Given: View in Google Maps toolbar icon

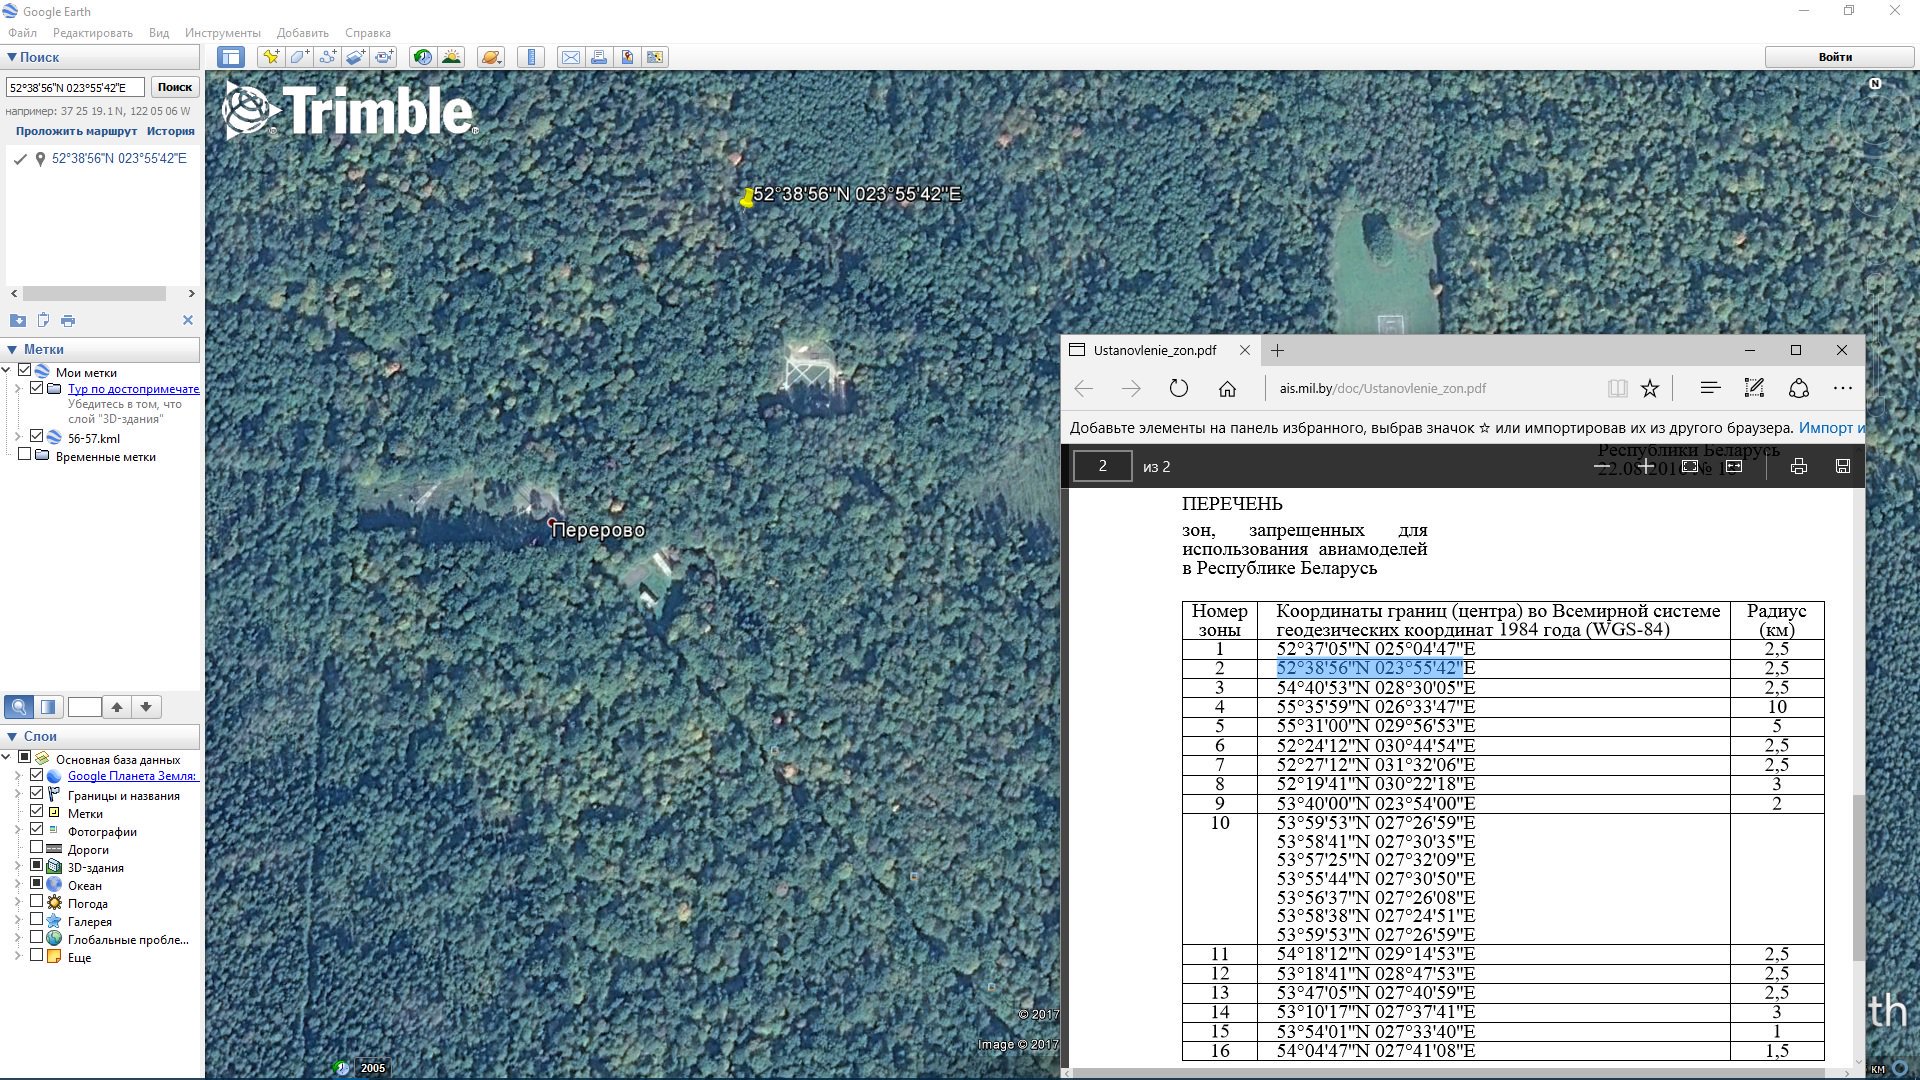Looking at the screenshot, I should pyautogui.click(x=655, y=57).
